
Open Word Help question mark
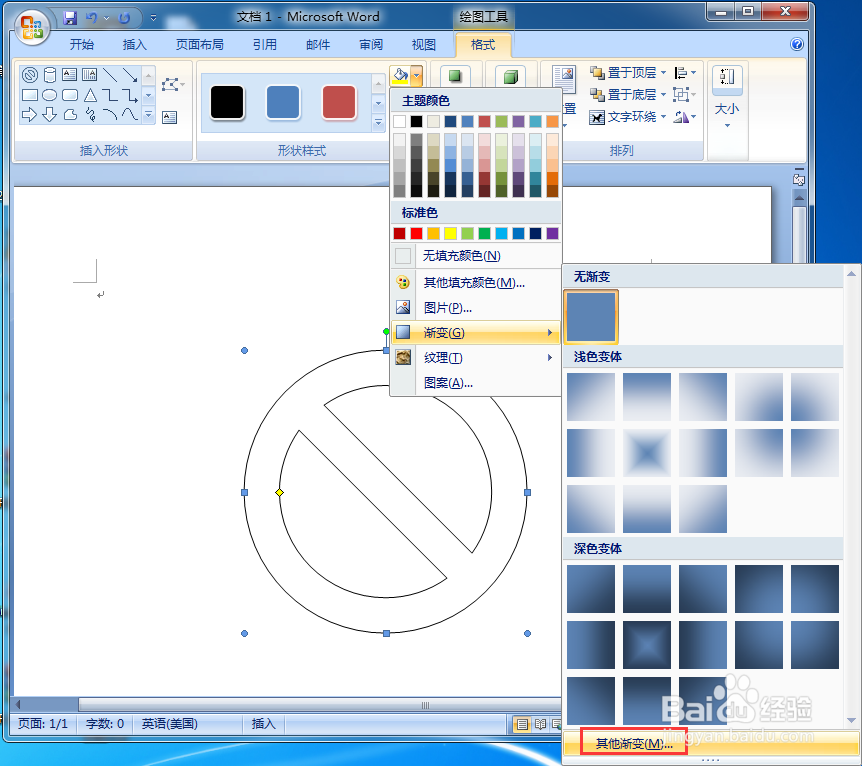797,44
